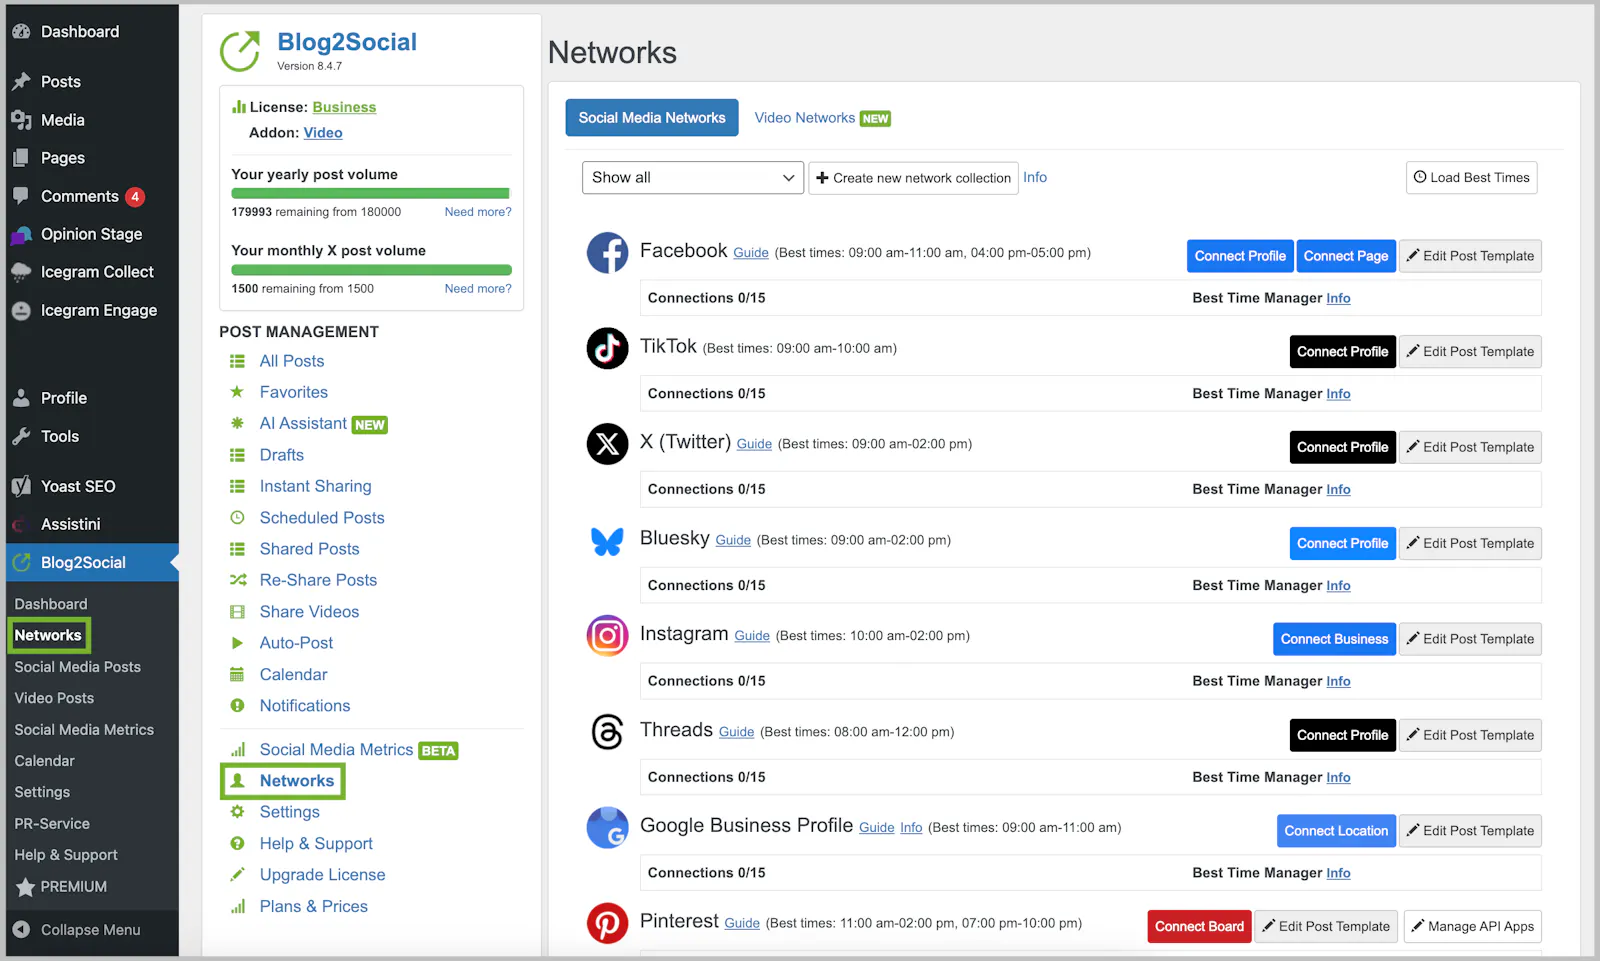Click the Auto-Post play icon
Screen dimensions: 1600x961
[237, 643]
